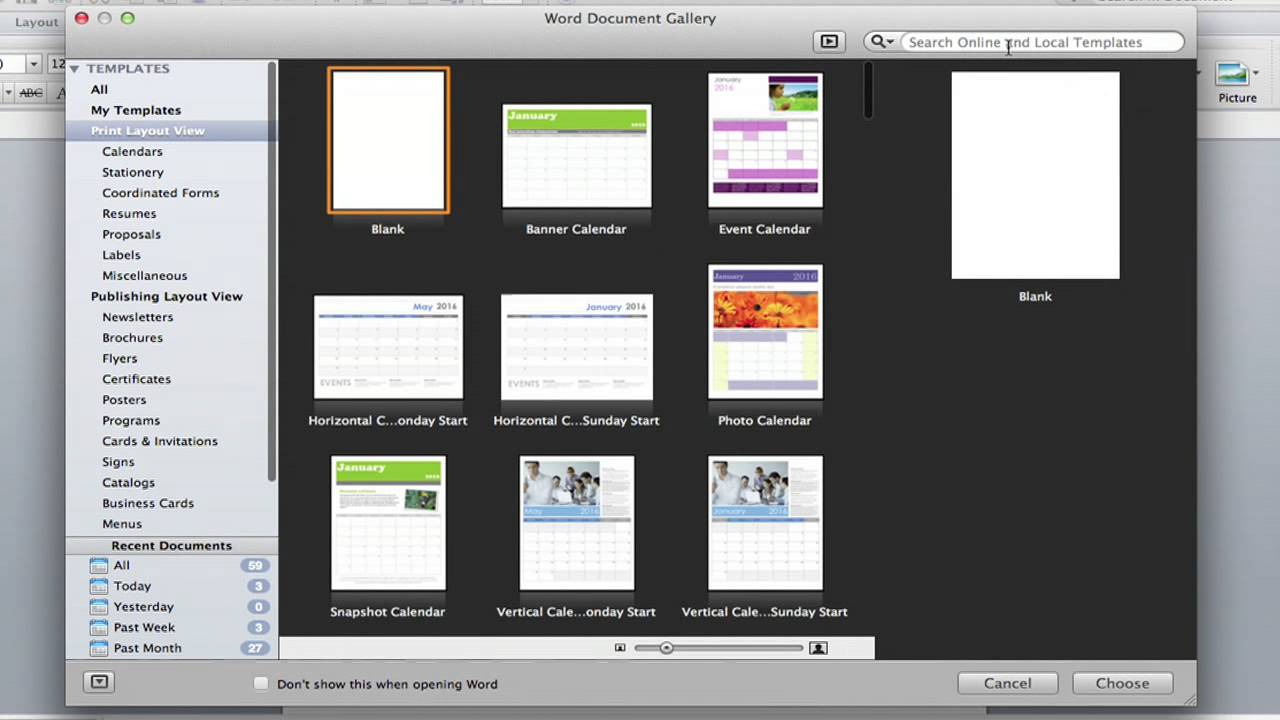Collapse the TEMPLATES disclosure triangle
Viewport: 1280px width, 720px height.
[x=74, y=69]
